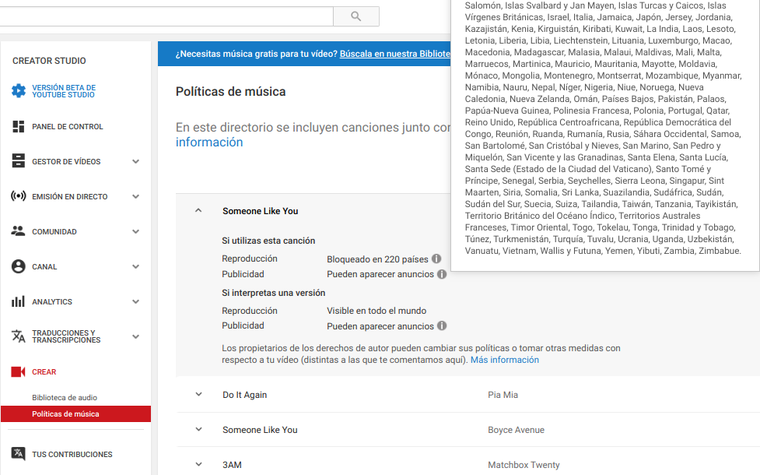Viewport: 760px width, 475px height.
Task: Click the Si utilizas esta canción heading
Action: click(269, 240)
